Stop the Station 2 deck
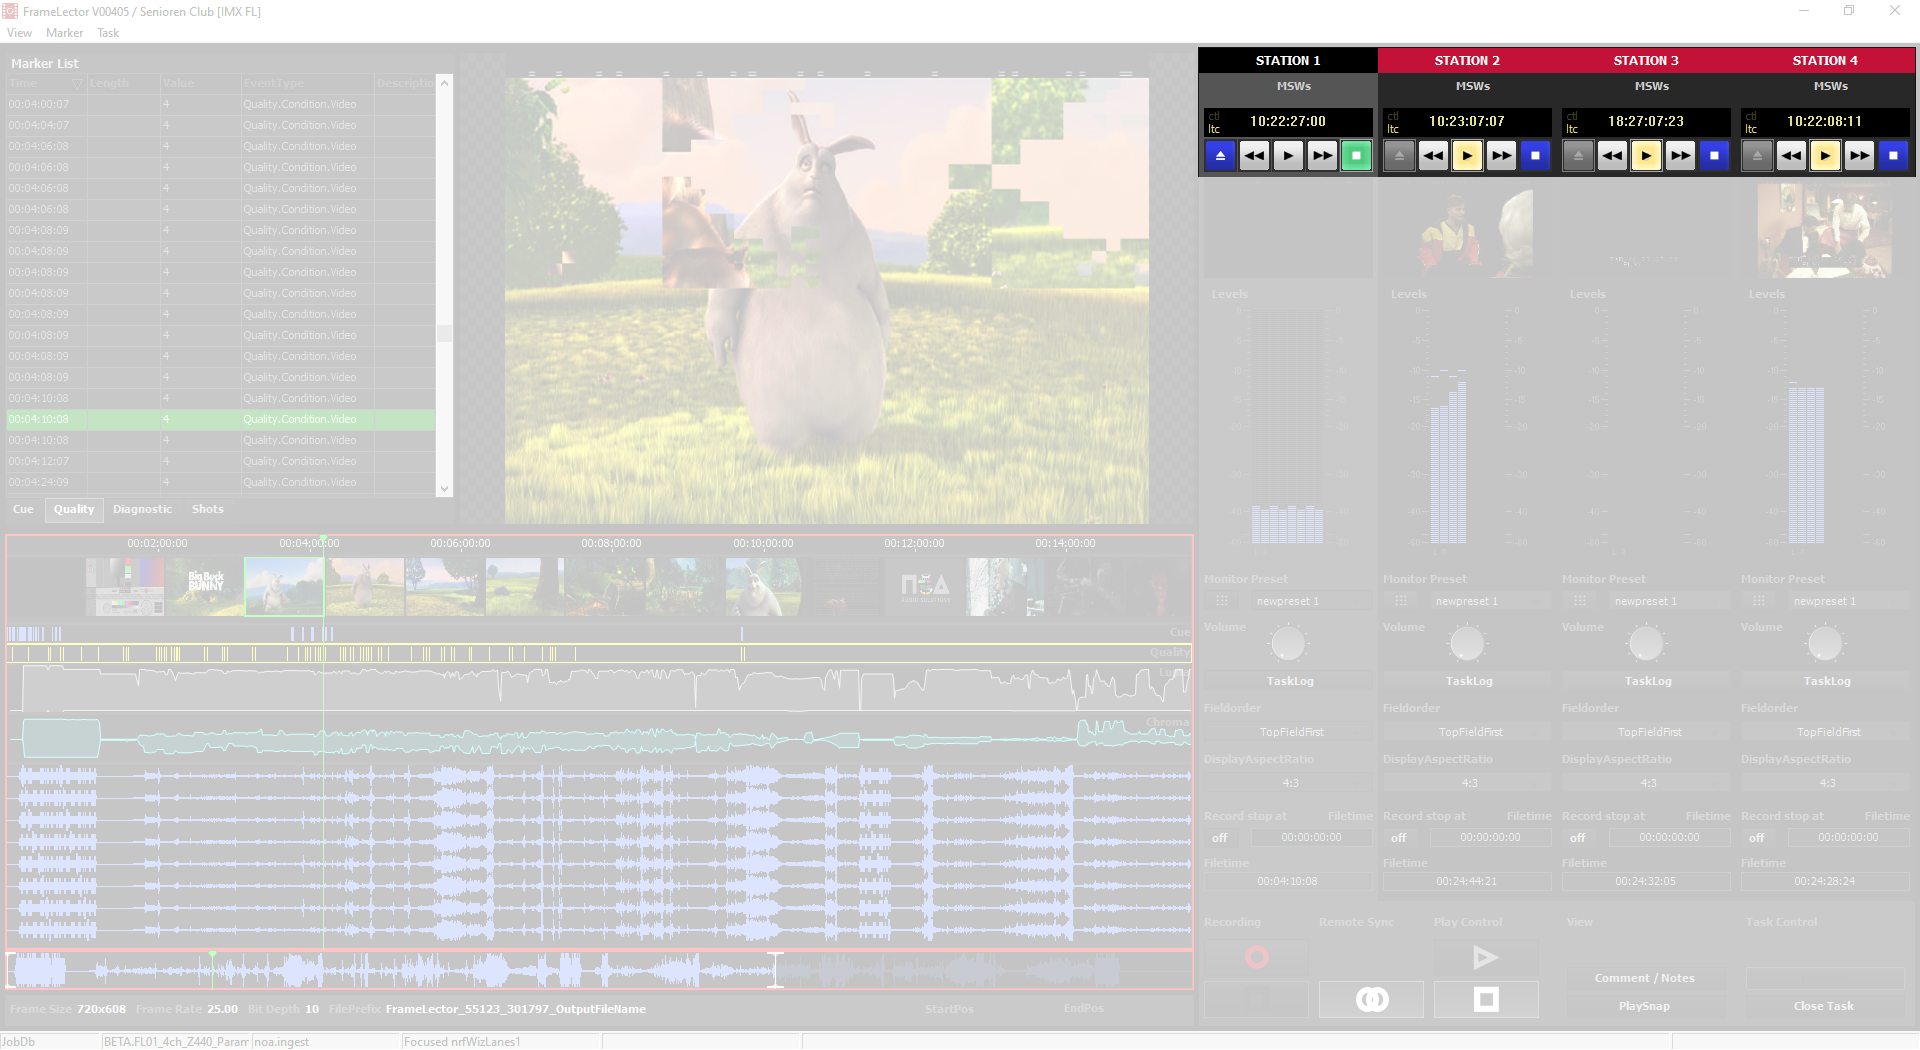The image size is (1920, 1050). coord(1535,156)
